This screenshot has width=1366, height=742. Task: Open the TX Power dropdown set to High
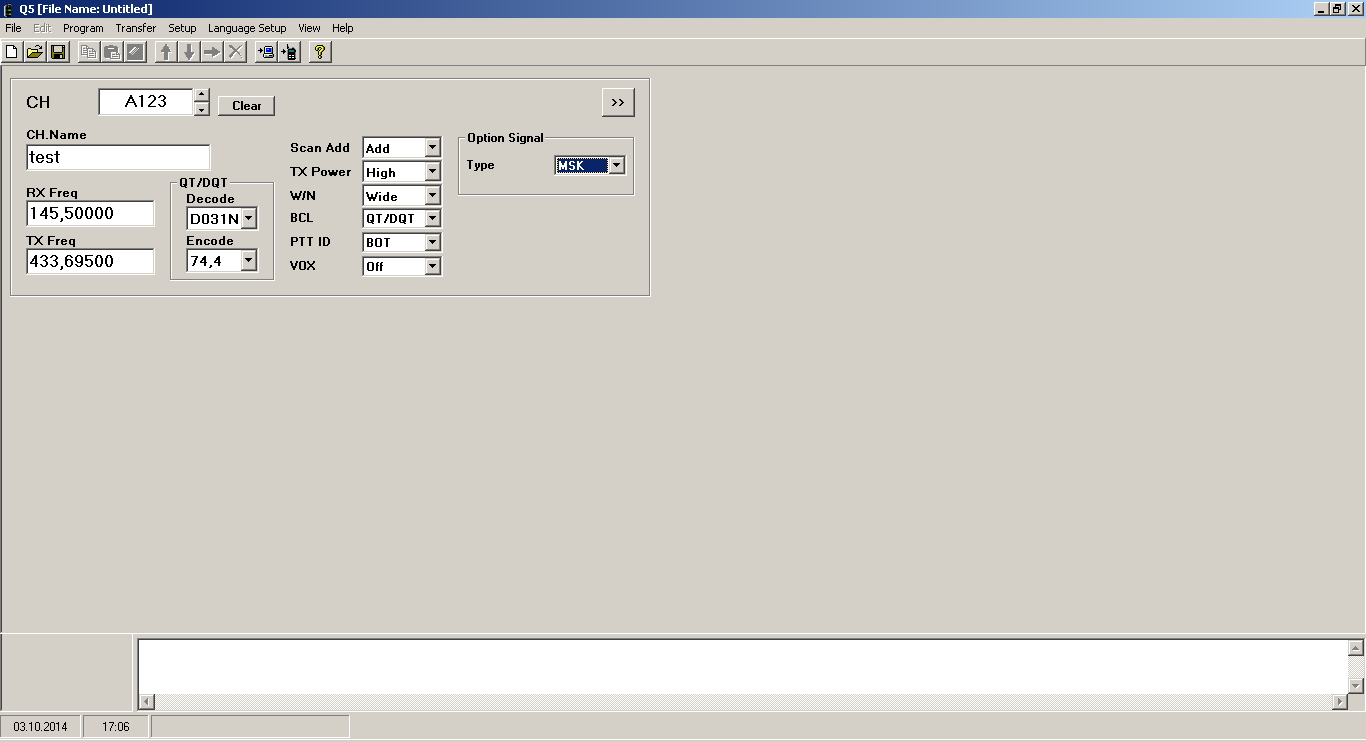[x=432, y=172]
